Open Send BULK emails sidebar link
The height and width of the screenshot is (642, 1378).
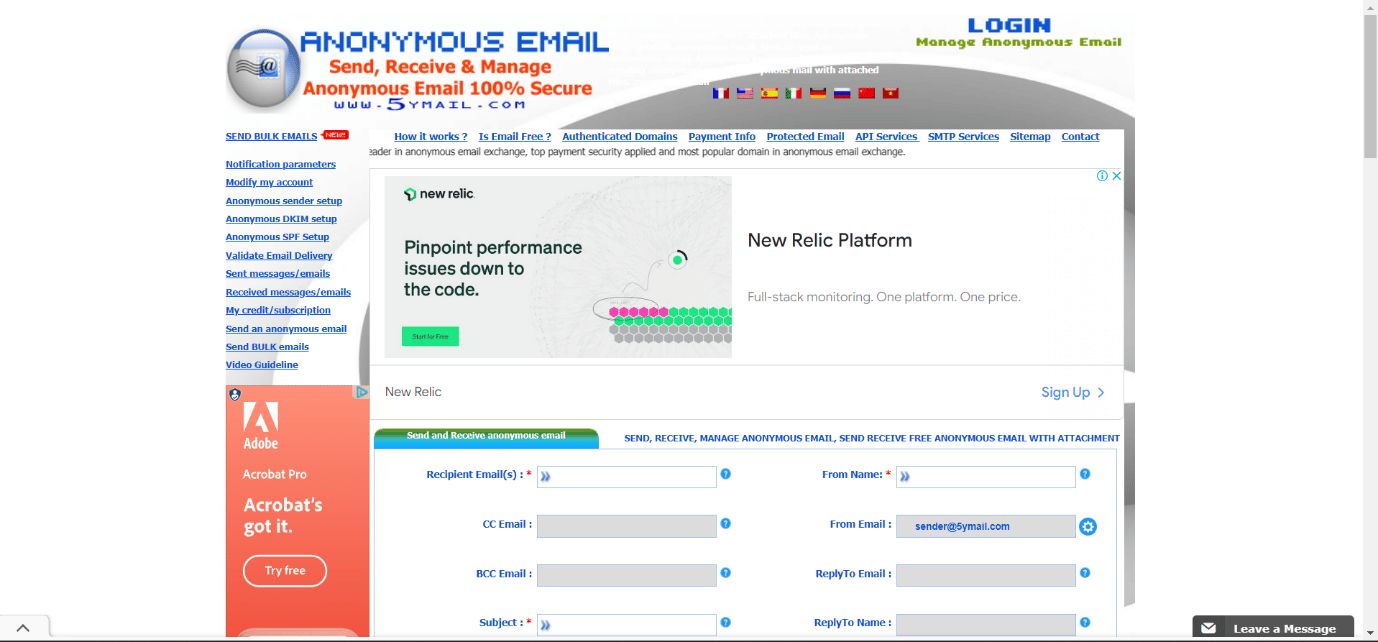click(x=267, y=347)
